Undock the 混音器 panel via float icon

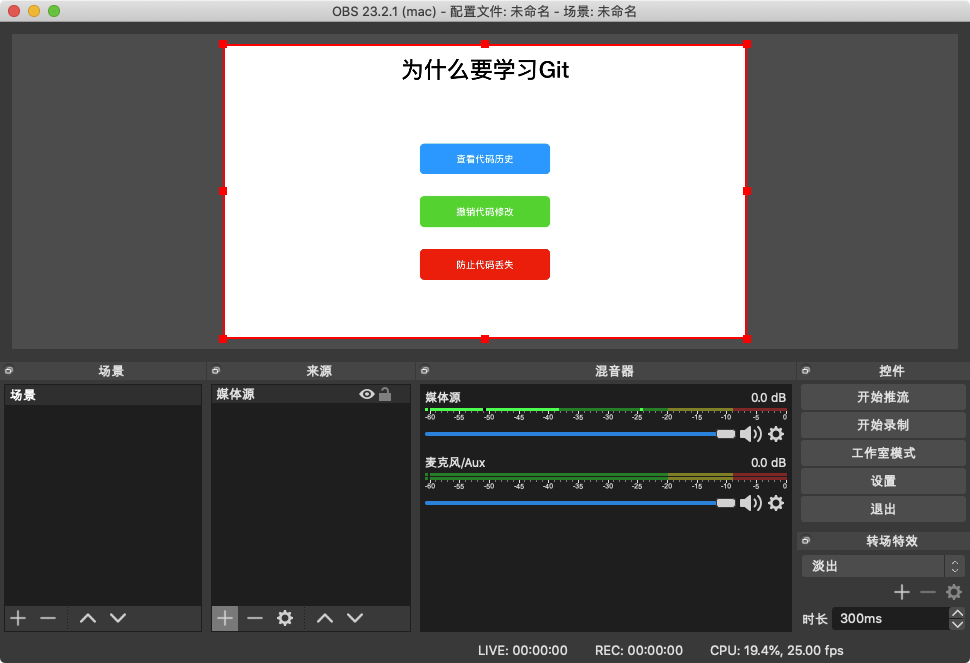point(425,370)
